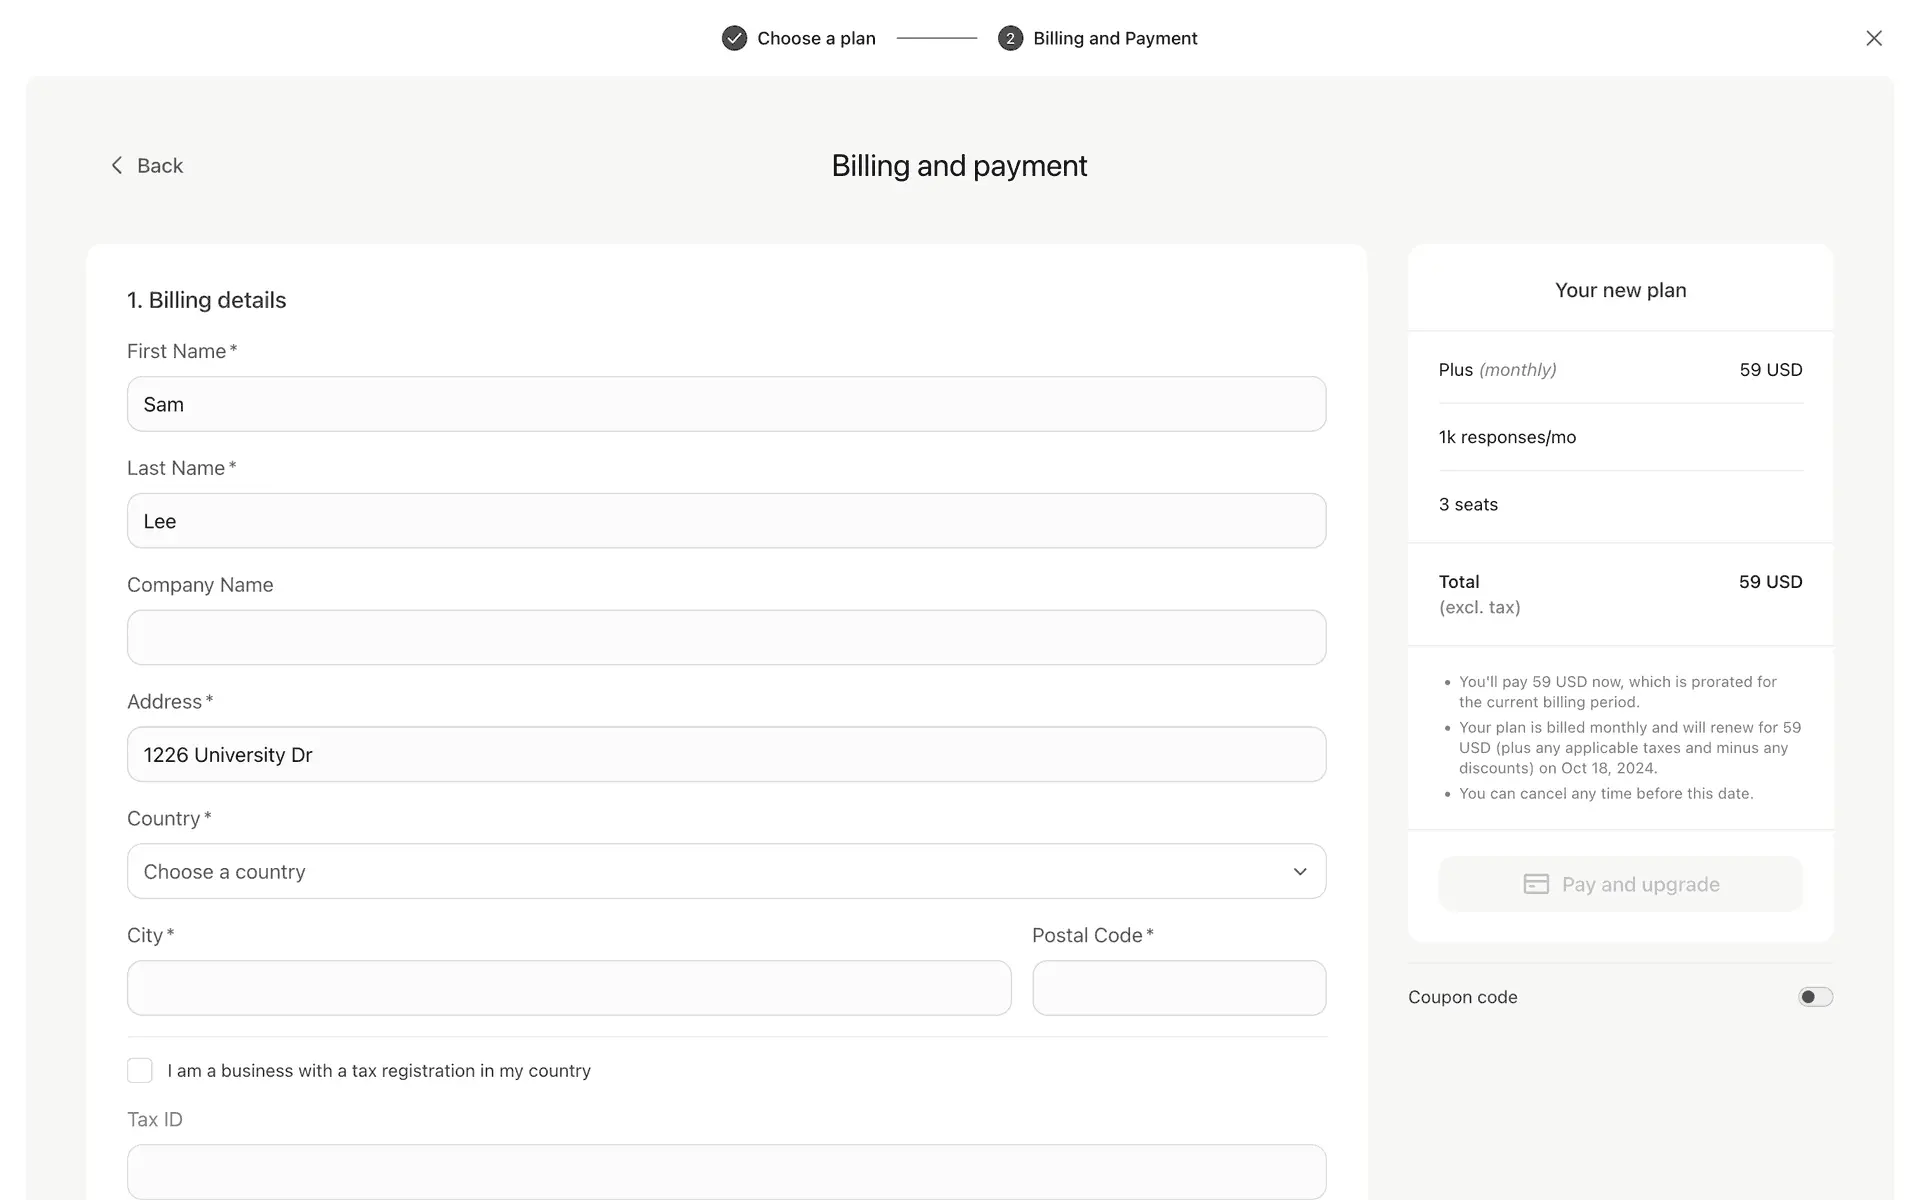Screen dimensions: 1920x1200
Task: Click the close X icon
Action: [x=1873, y=38]
